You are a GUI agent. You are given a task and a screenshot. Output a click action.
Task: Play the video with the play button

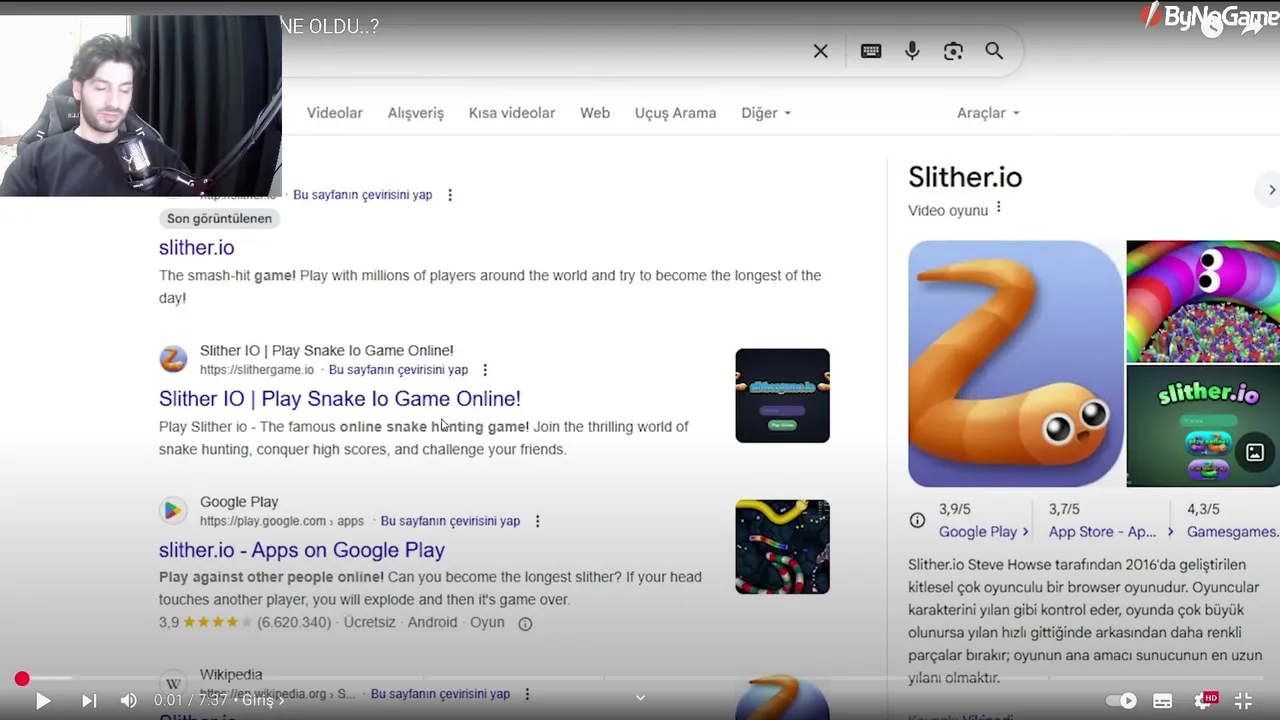[x=43, y=701]
